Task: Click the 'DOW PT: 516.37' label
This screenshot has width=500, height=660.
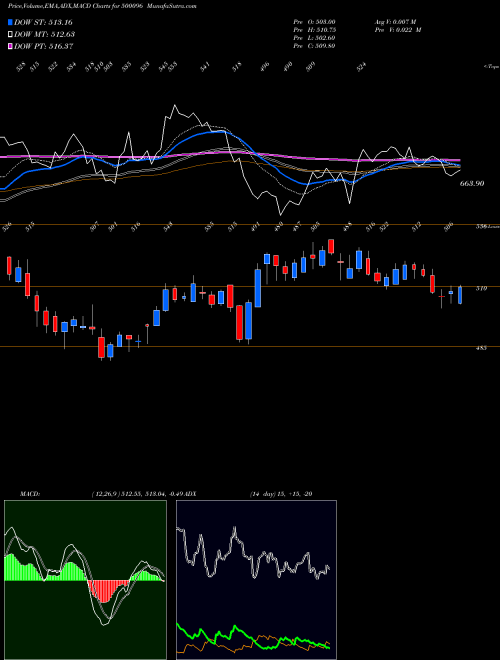Action: 44,46
